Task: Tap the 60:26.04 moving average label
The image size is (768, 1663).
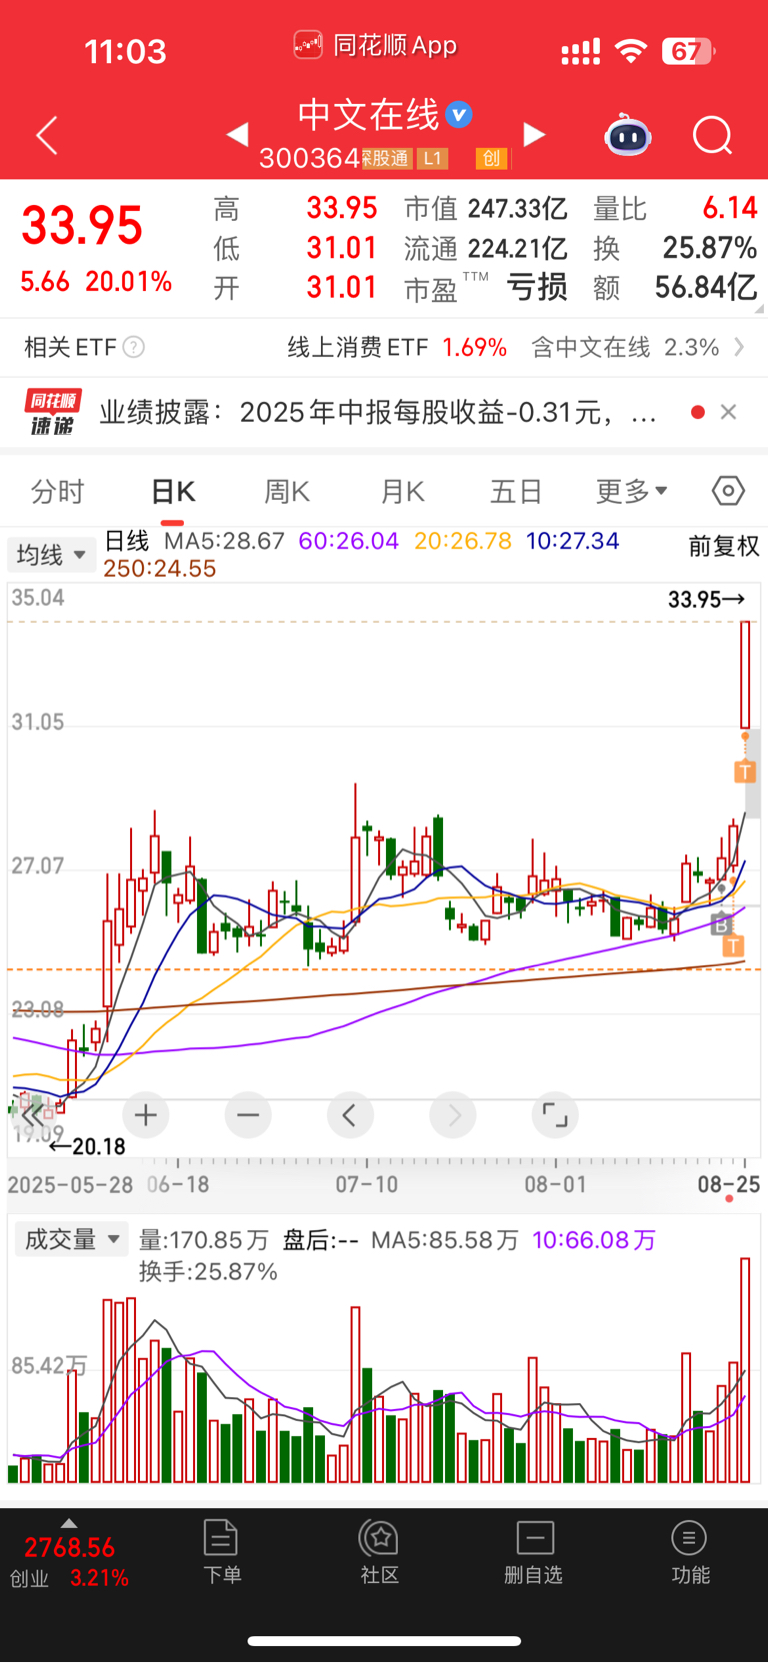Action: click(349, 541)
